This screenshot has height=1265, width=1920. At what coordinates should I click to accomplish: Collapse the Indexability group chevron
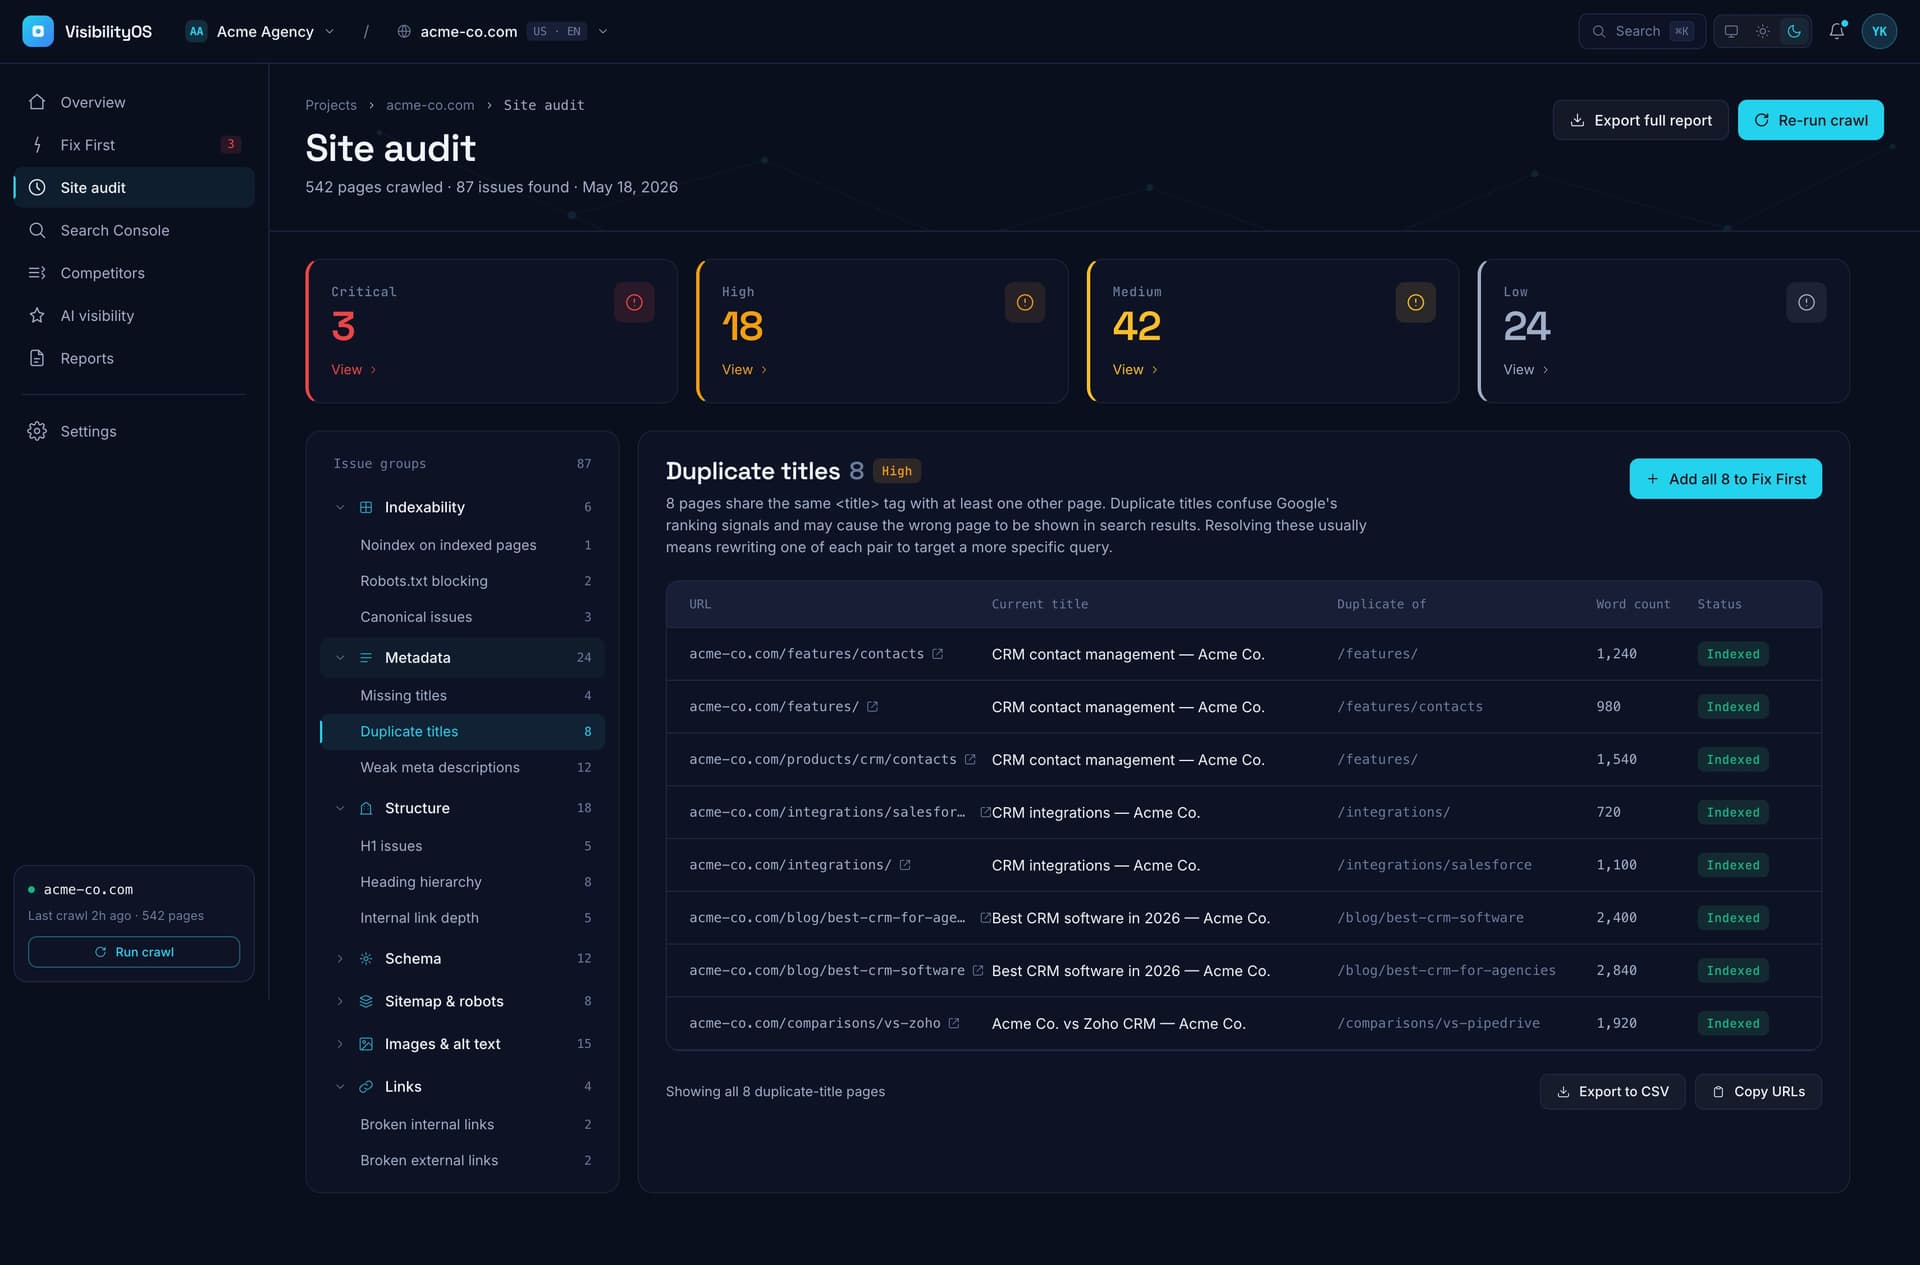click(340, 507)
